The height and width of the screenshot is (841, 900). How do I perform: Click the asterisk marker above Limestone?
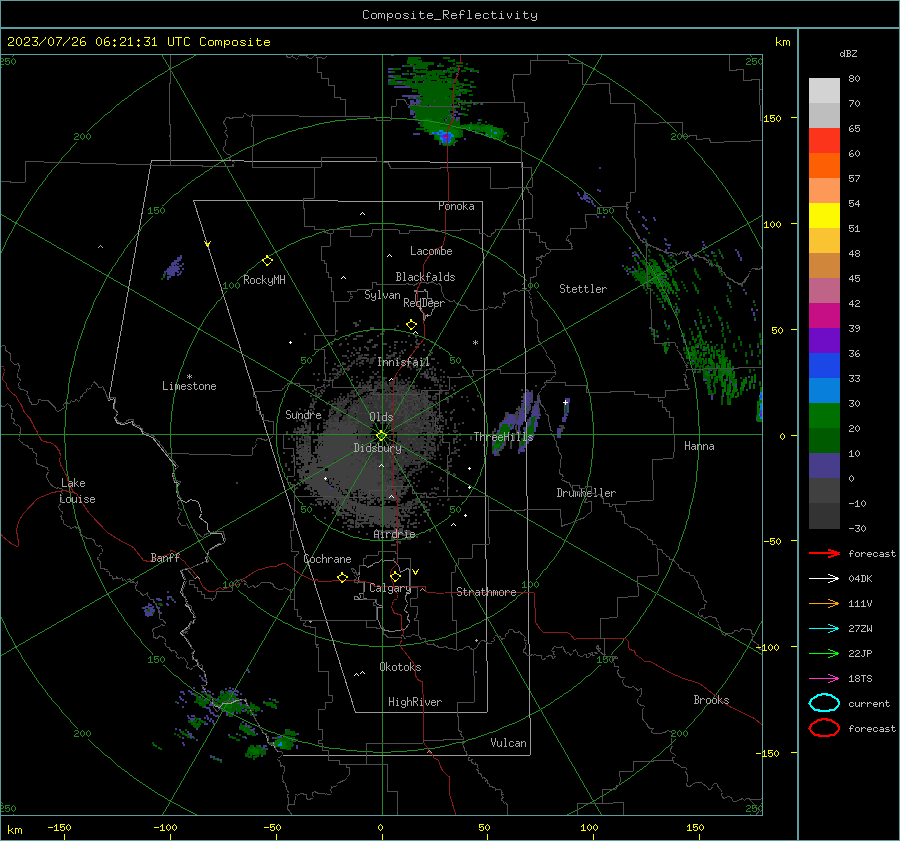click(x=189, y=377)
